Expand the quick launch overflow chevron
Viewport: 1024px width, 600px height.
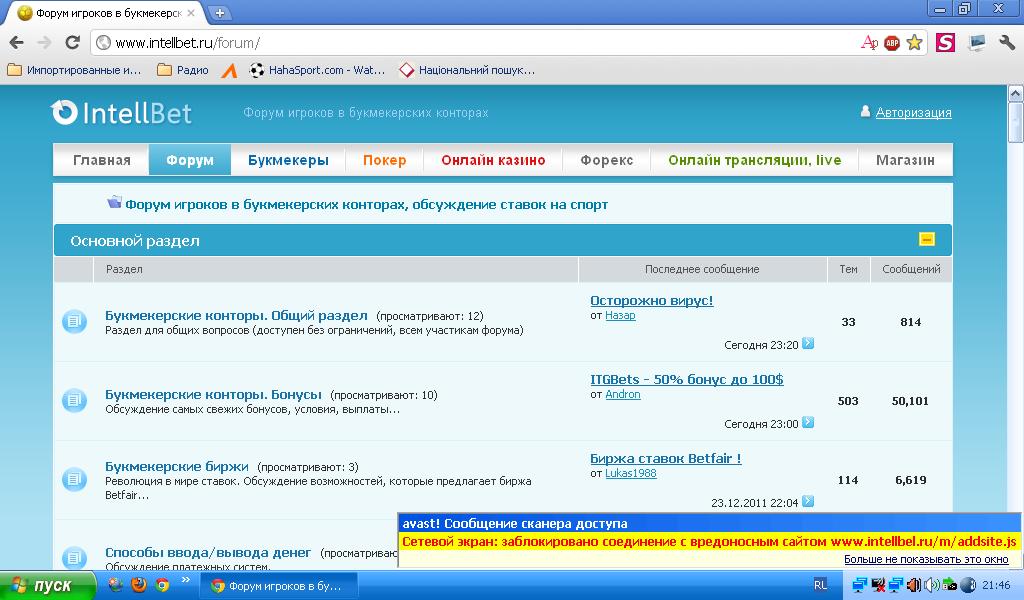point(185,579)
